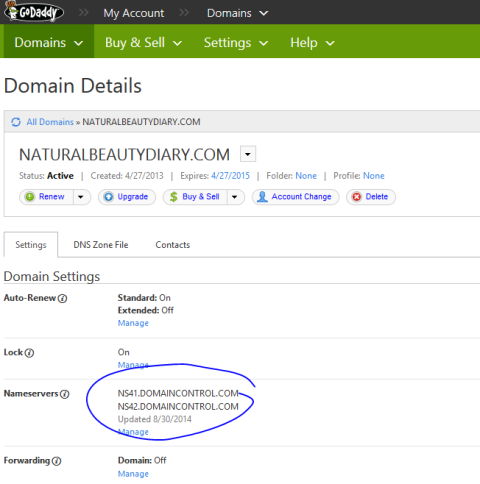Click Manage under Lock

[133, 365]
